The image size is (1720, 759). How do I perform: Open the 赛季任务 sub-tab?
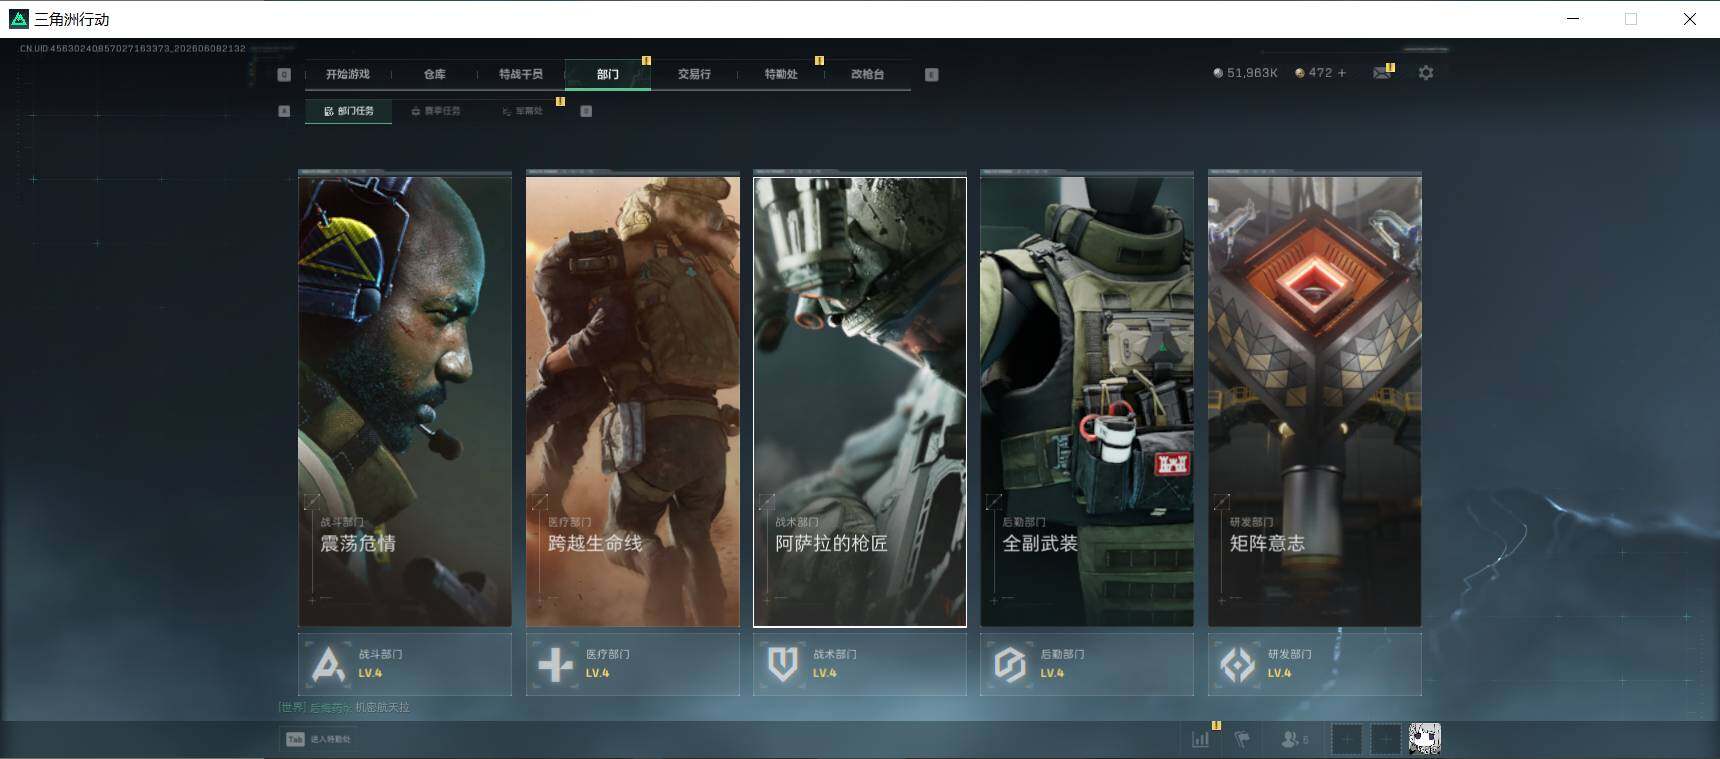436,111
